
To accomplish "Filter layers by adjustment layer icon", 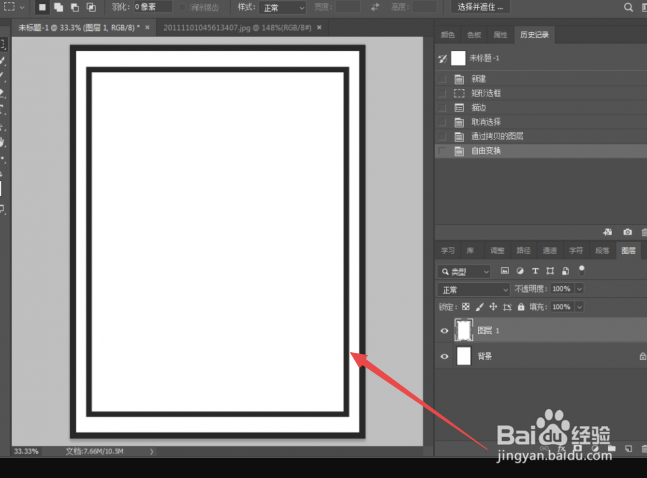I will (x=520, y=271).
